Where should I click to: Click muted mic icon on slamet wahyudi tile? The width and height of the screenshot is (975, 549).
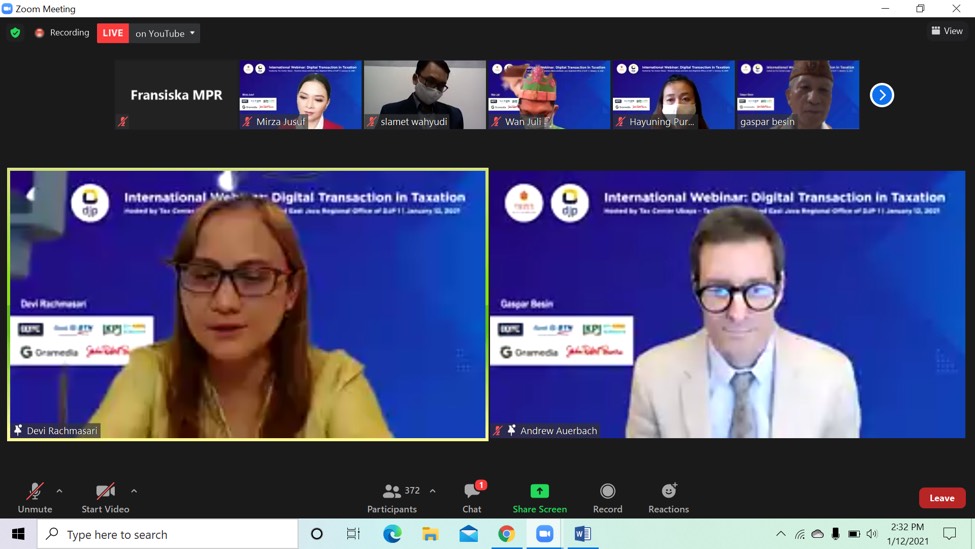[x=371, y=121]
